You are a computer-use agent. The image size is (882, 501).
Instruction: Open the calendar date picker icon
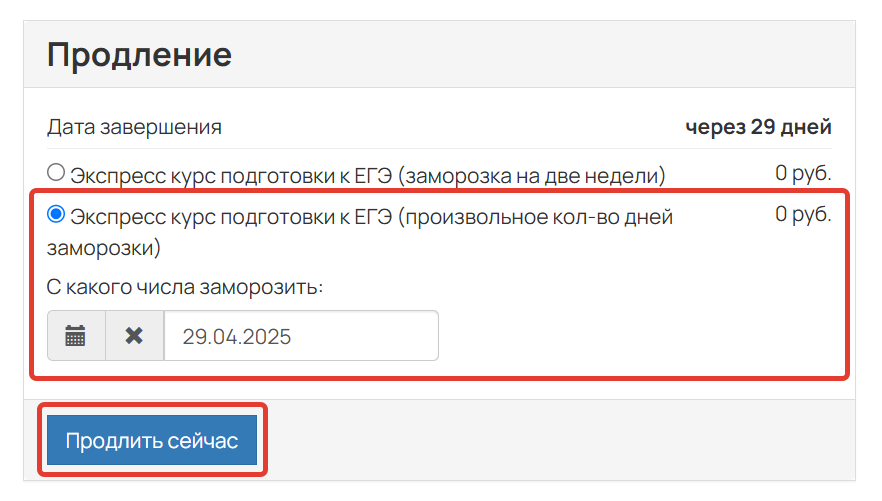pyautogui.click(x=76, y=336)
